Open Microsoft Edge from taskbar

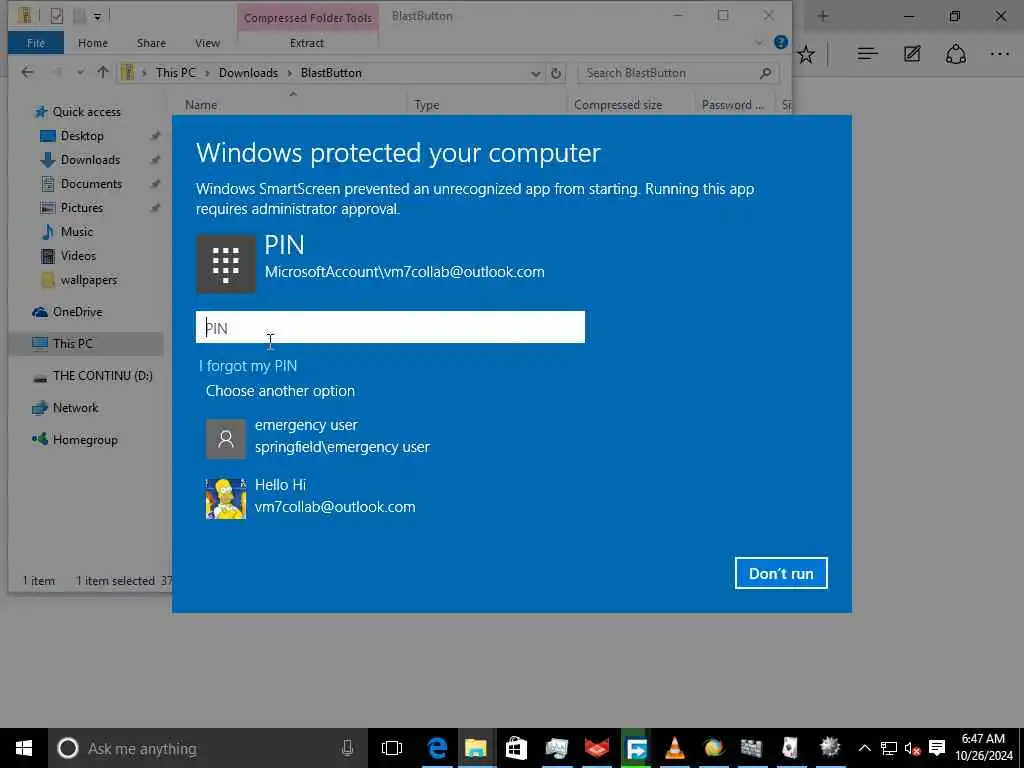437,748
